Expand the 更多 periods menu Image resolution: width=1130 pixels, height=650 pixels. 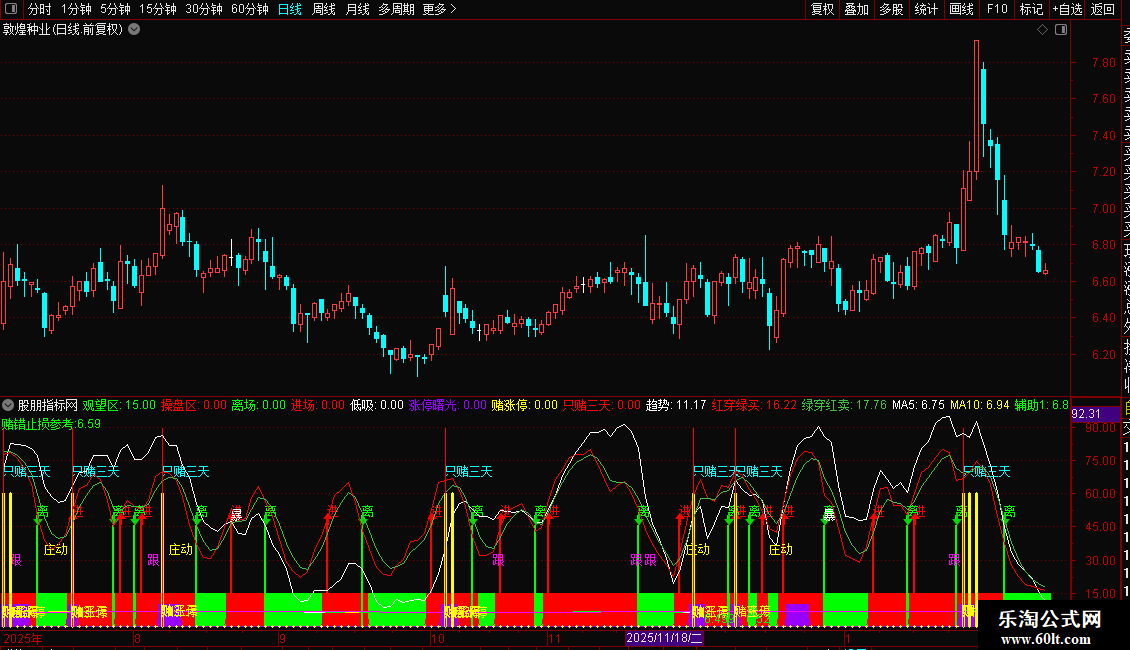coord(440,9)
